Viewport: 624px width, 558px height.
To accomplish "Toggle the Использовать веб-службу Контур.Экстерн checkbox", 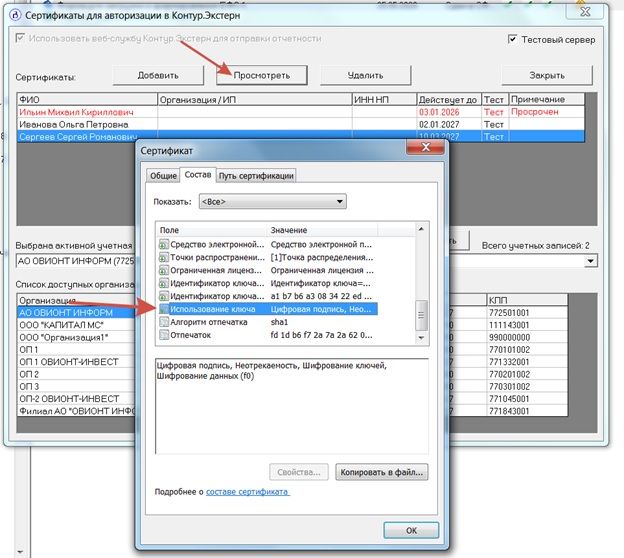I will click(x=20, y=38).
